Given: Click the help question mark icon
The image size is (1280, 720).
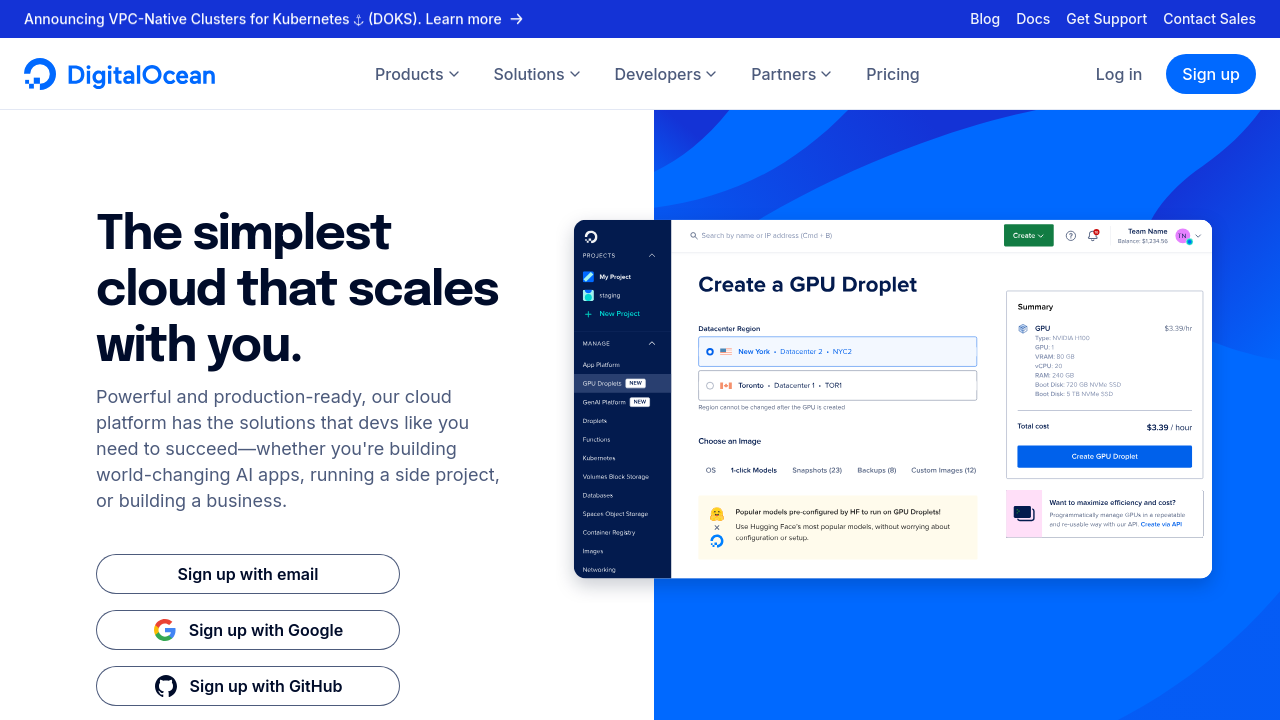Looking at the screenshot, I should click(1071, 236).
